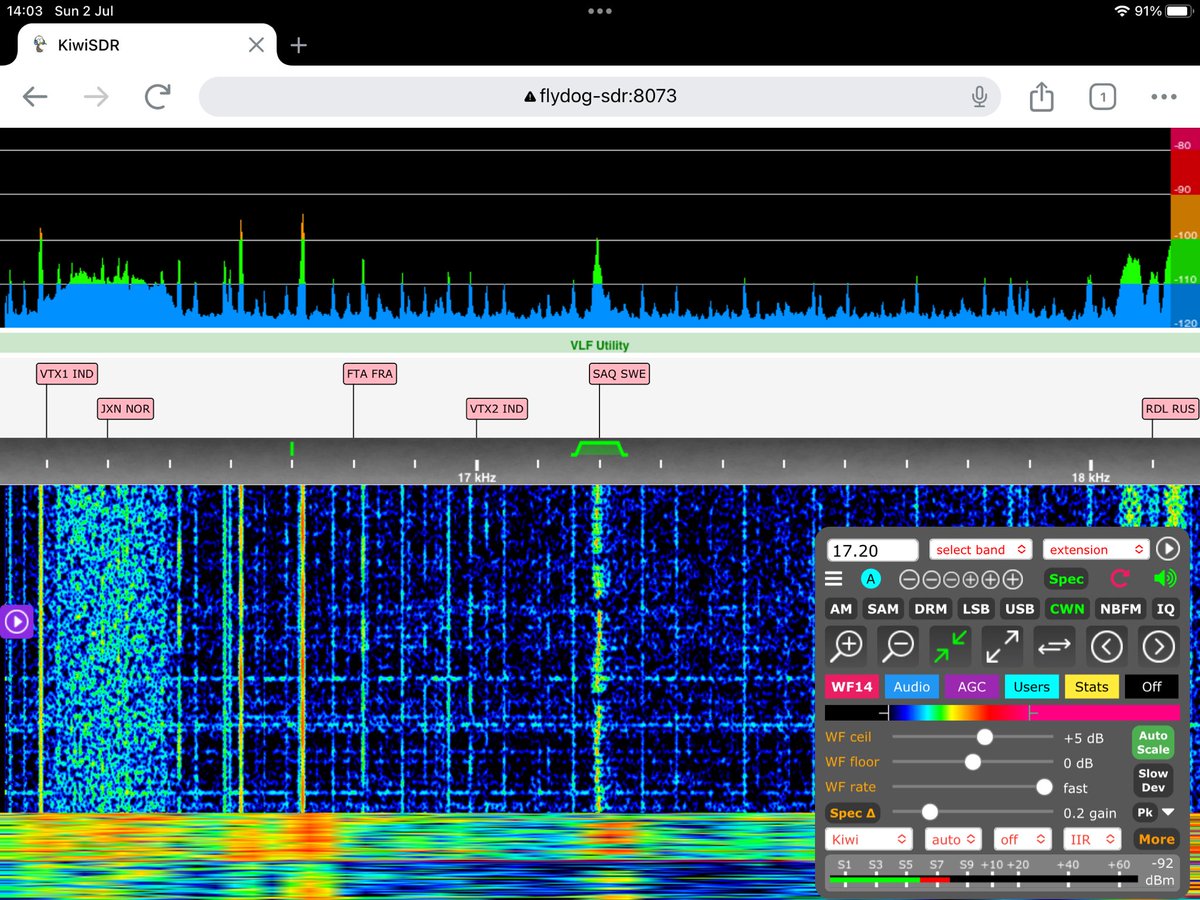Click the play button beside extension dropdown
The height and width of the screenshot is (900, 1200).
1167,549
